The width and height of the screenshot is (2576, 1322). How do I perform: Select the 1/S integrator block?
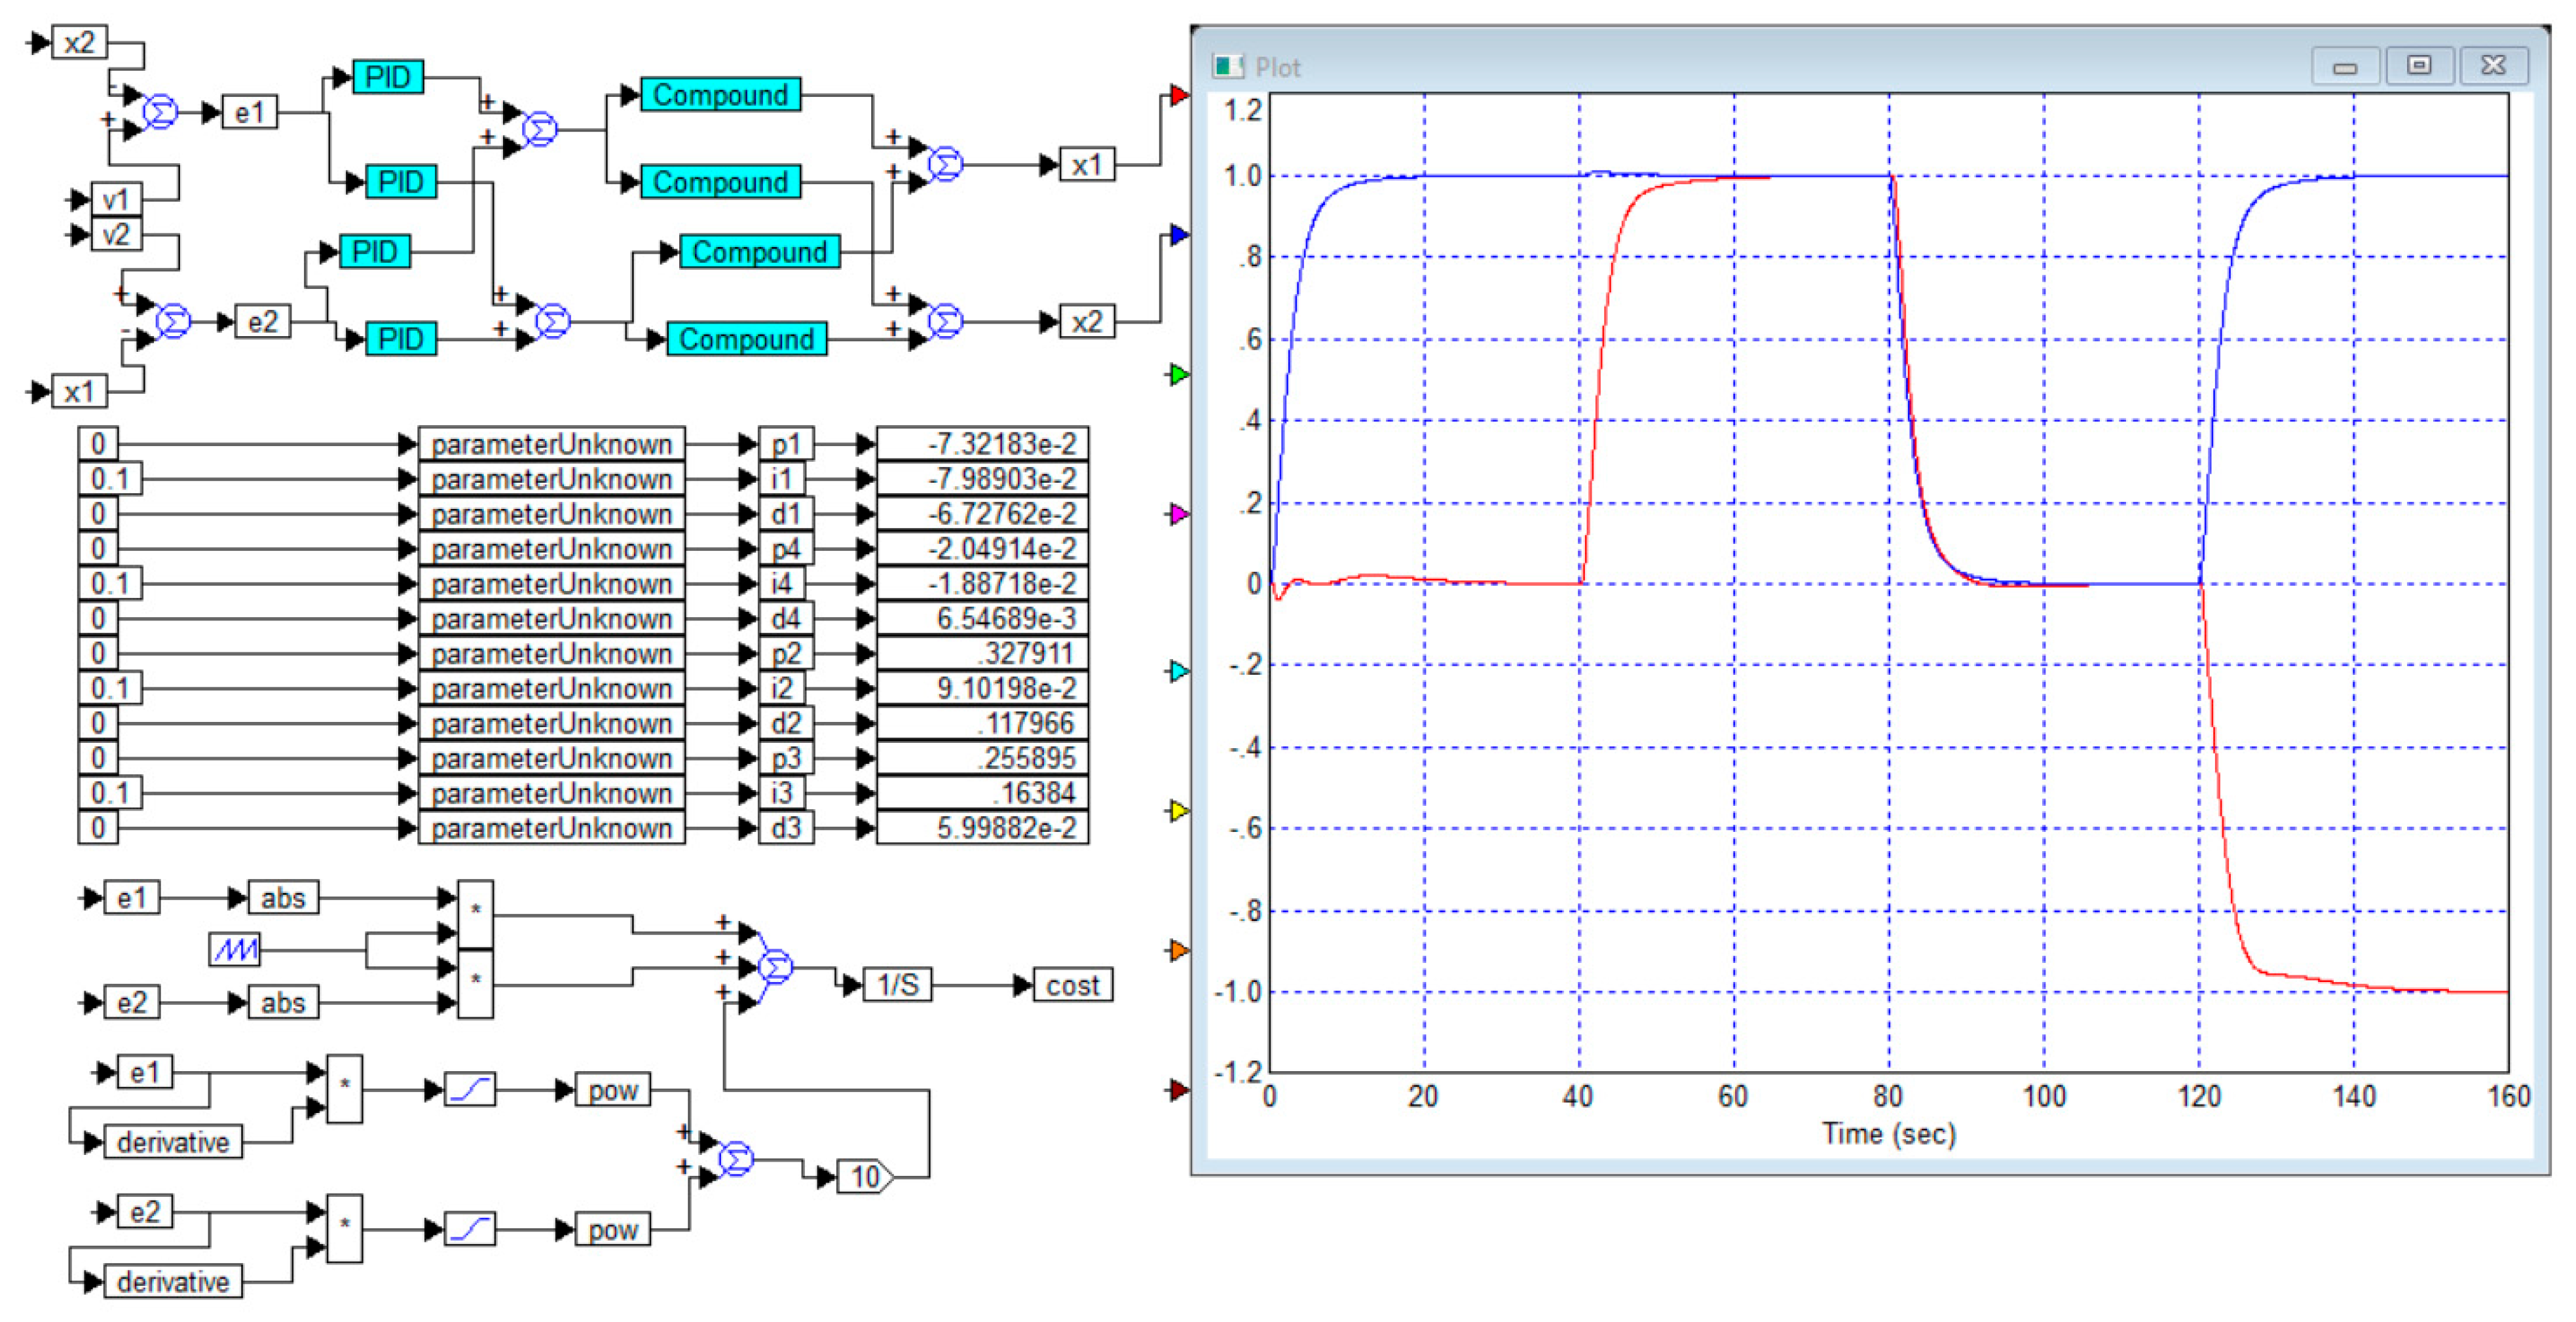click(897, 985)
